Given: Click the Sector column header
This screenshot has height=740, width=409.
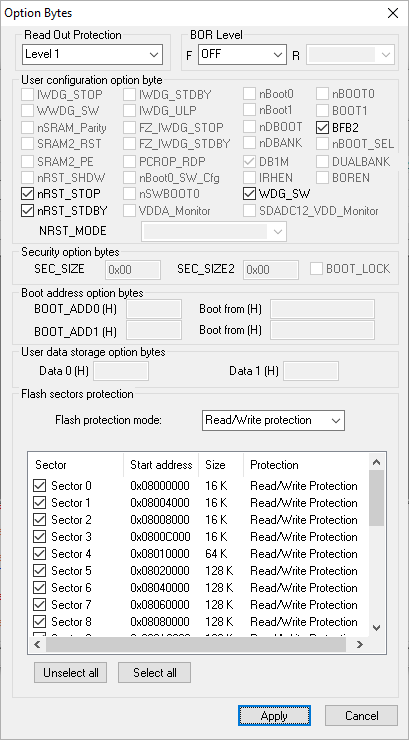Looking at the screenshot, I should coord(75,465).
